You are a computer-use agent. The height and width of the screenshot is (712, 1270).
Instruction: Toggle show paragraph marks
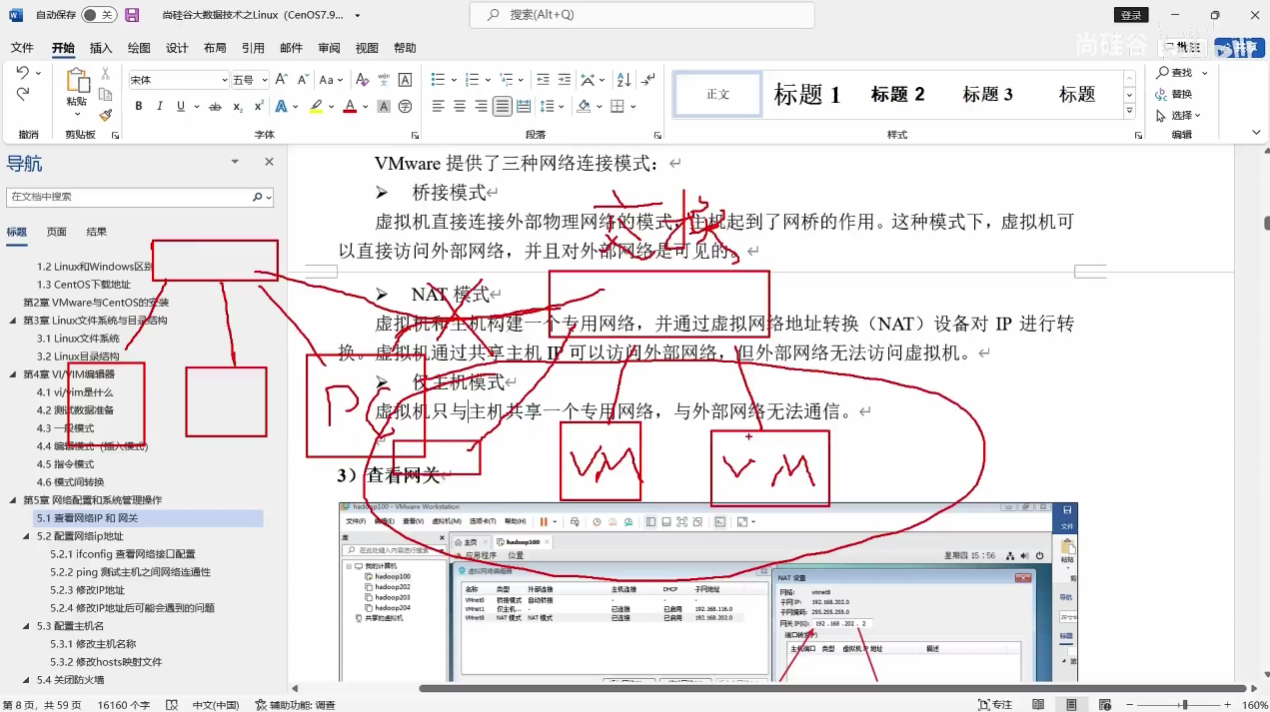pos(649,80)
